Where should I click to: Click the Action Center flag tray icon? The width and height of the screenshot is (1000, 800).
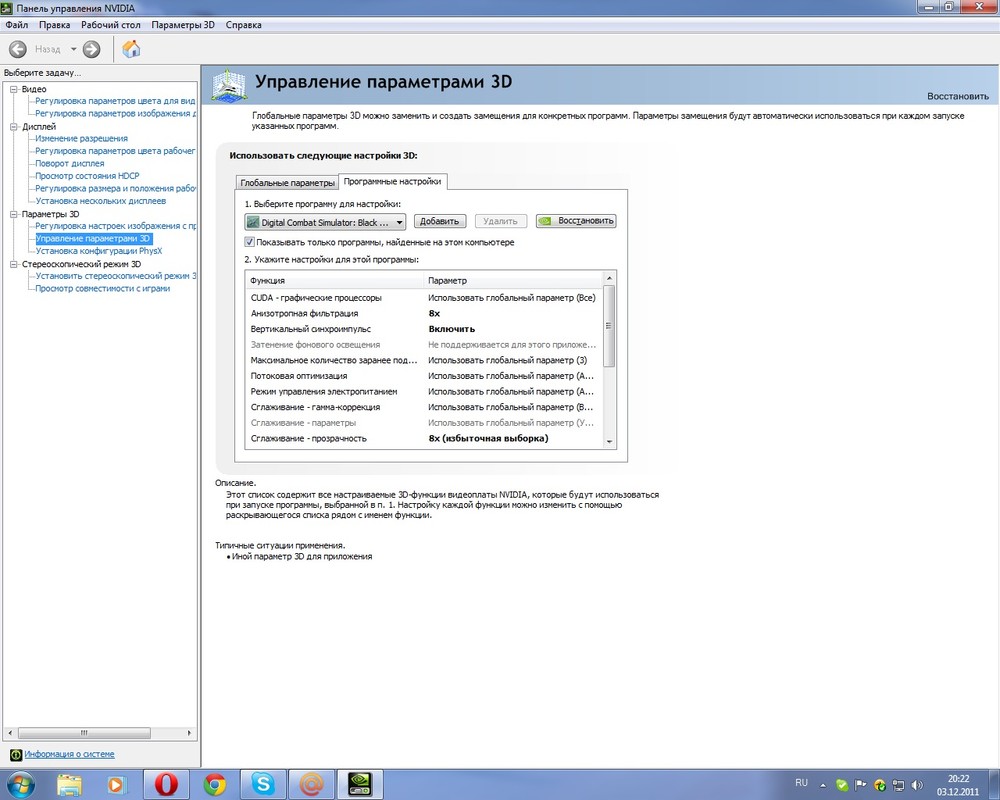pos(860,785)
